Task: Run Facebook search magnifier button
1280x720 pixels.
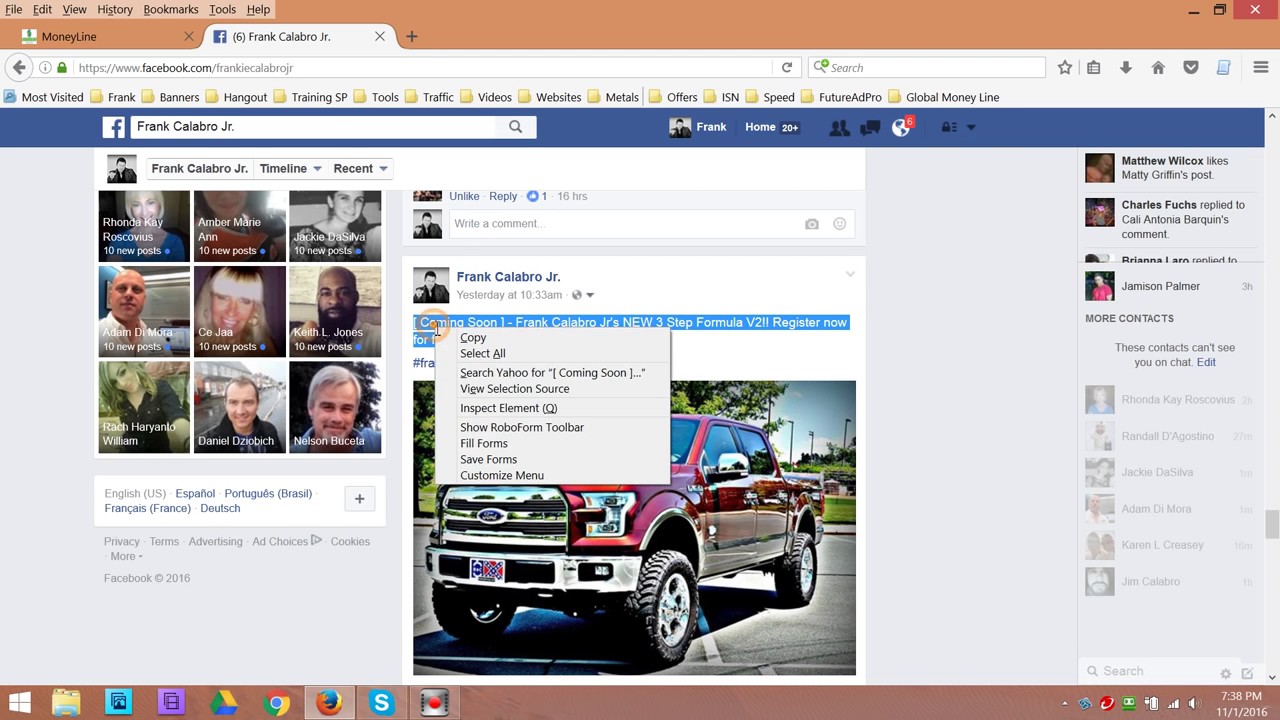Action: pos(515,127)
